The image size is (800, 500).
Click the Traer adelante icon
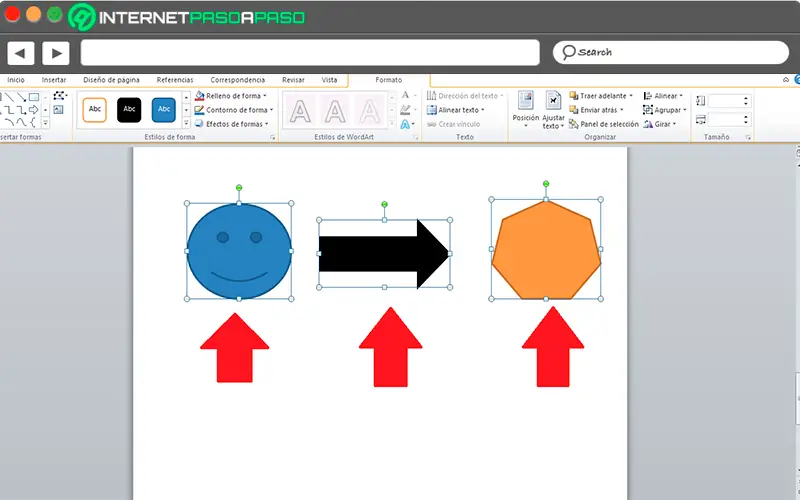574,96
